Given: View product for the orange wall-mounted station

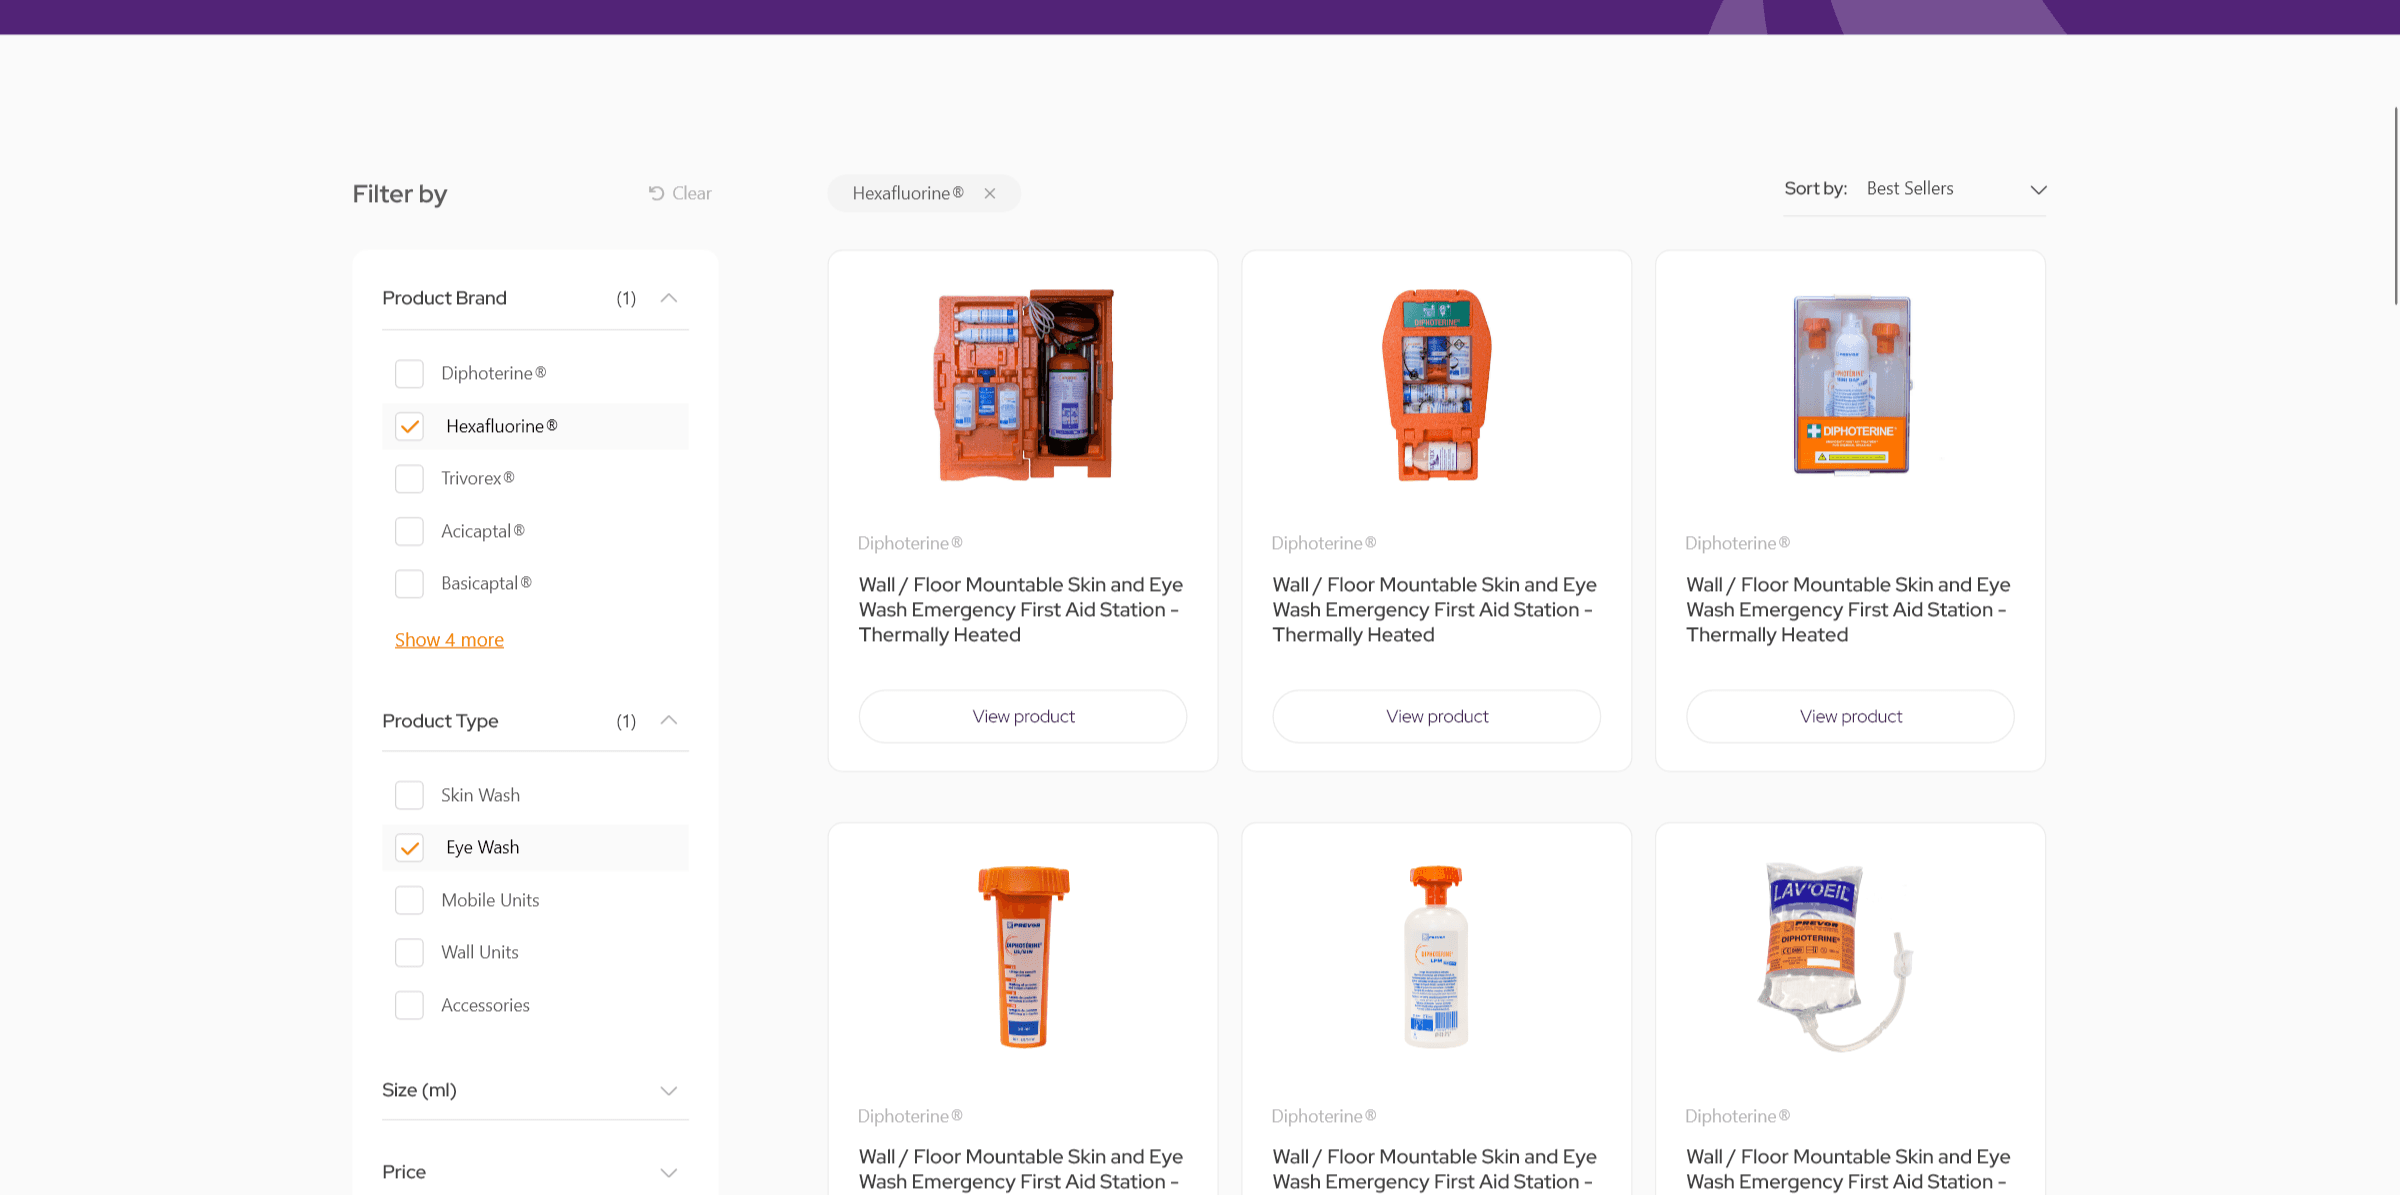Looking at the screenshot, I should pos(1437,716).
